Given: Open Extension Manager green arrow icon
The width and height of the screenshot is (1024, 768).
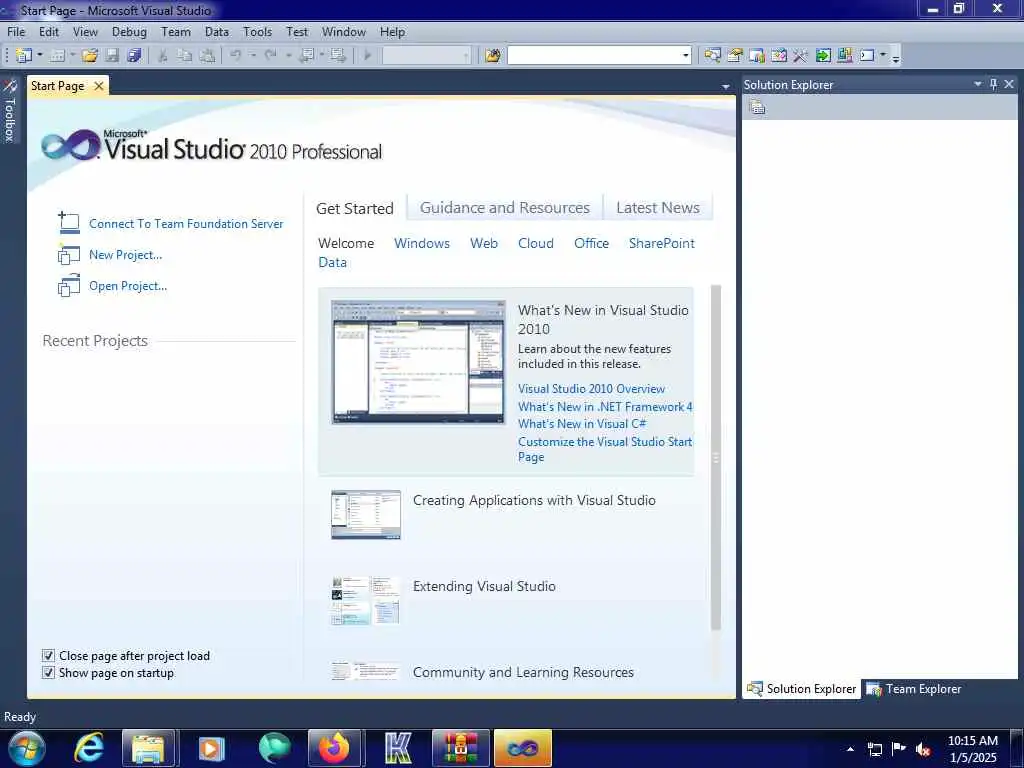Looking at the screenshot, I should (x=823, y=56).
